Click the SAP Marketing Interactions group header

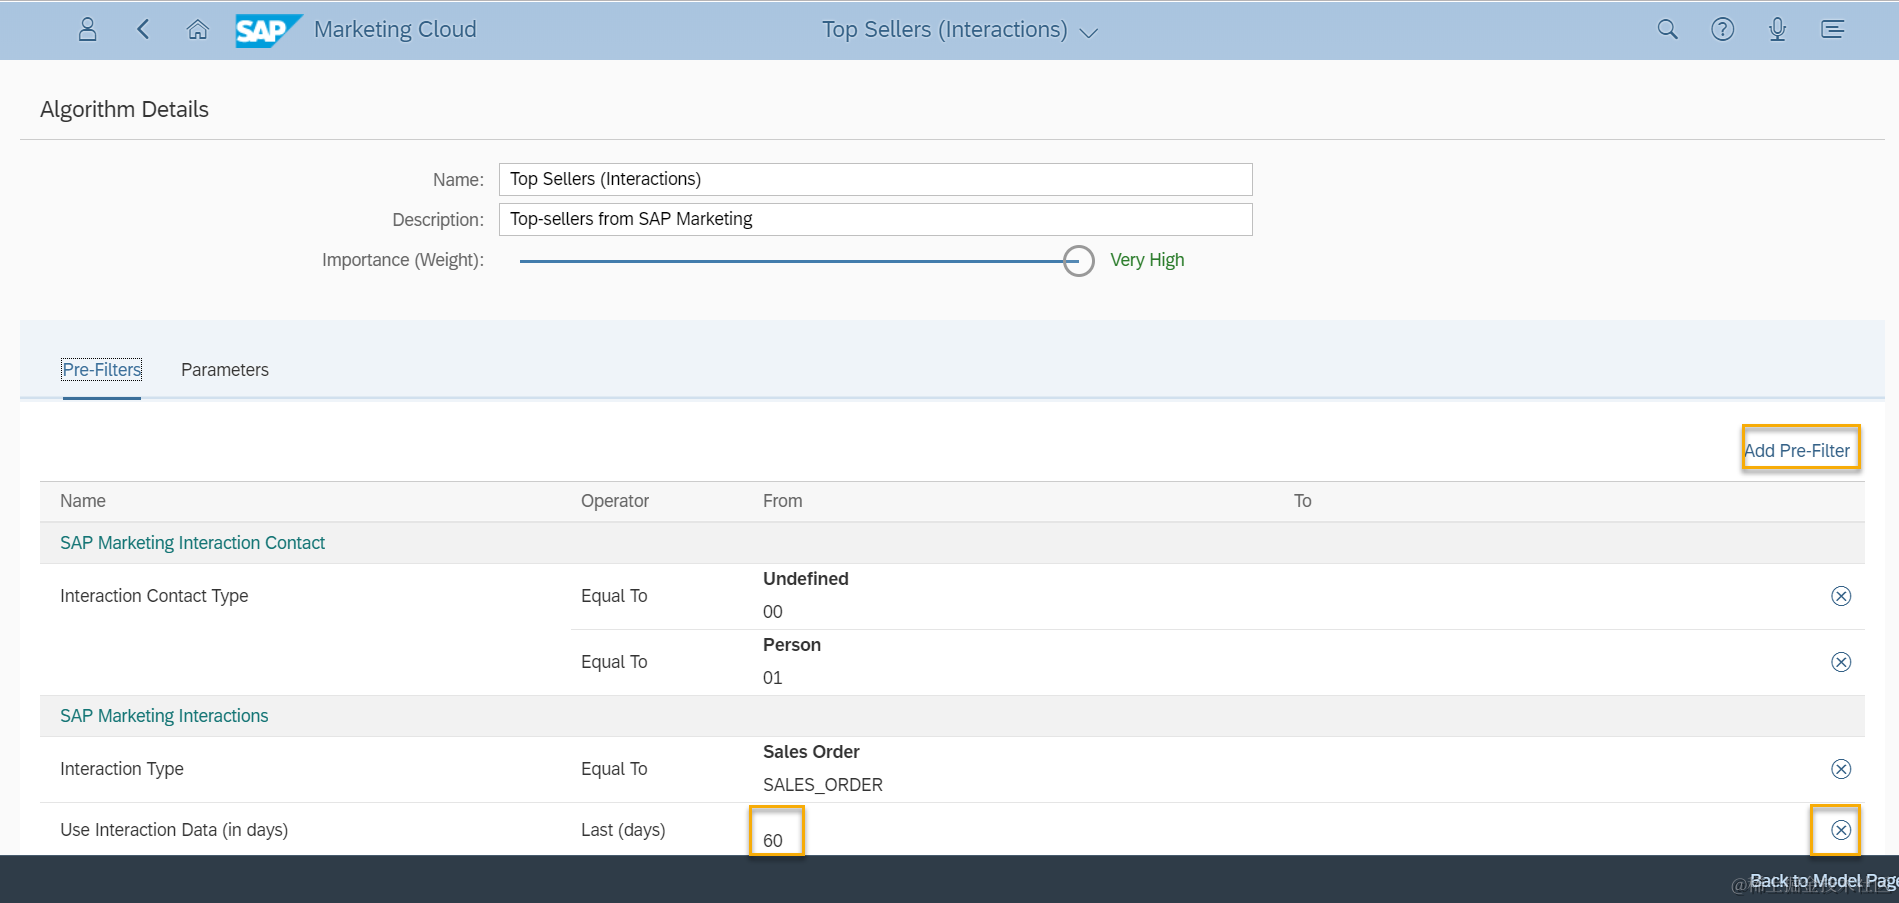[x=164, y=716]
